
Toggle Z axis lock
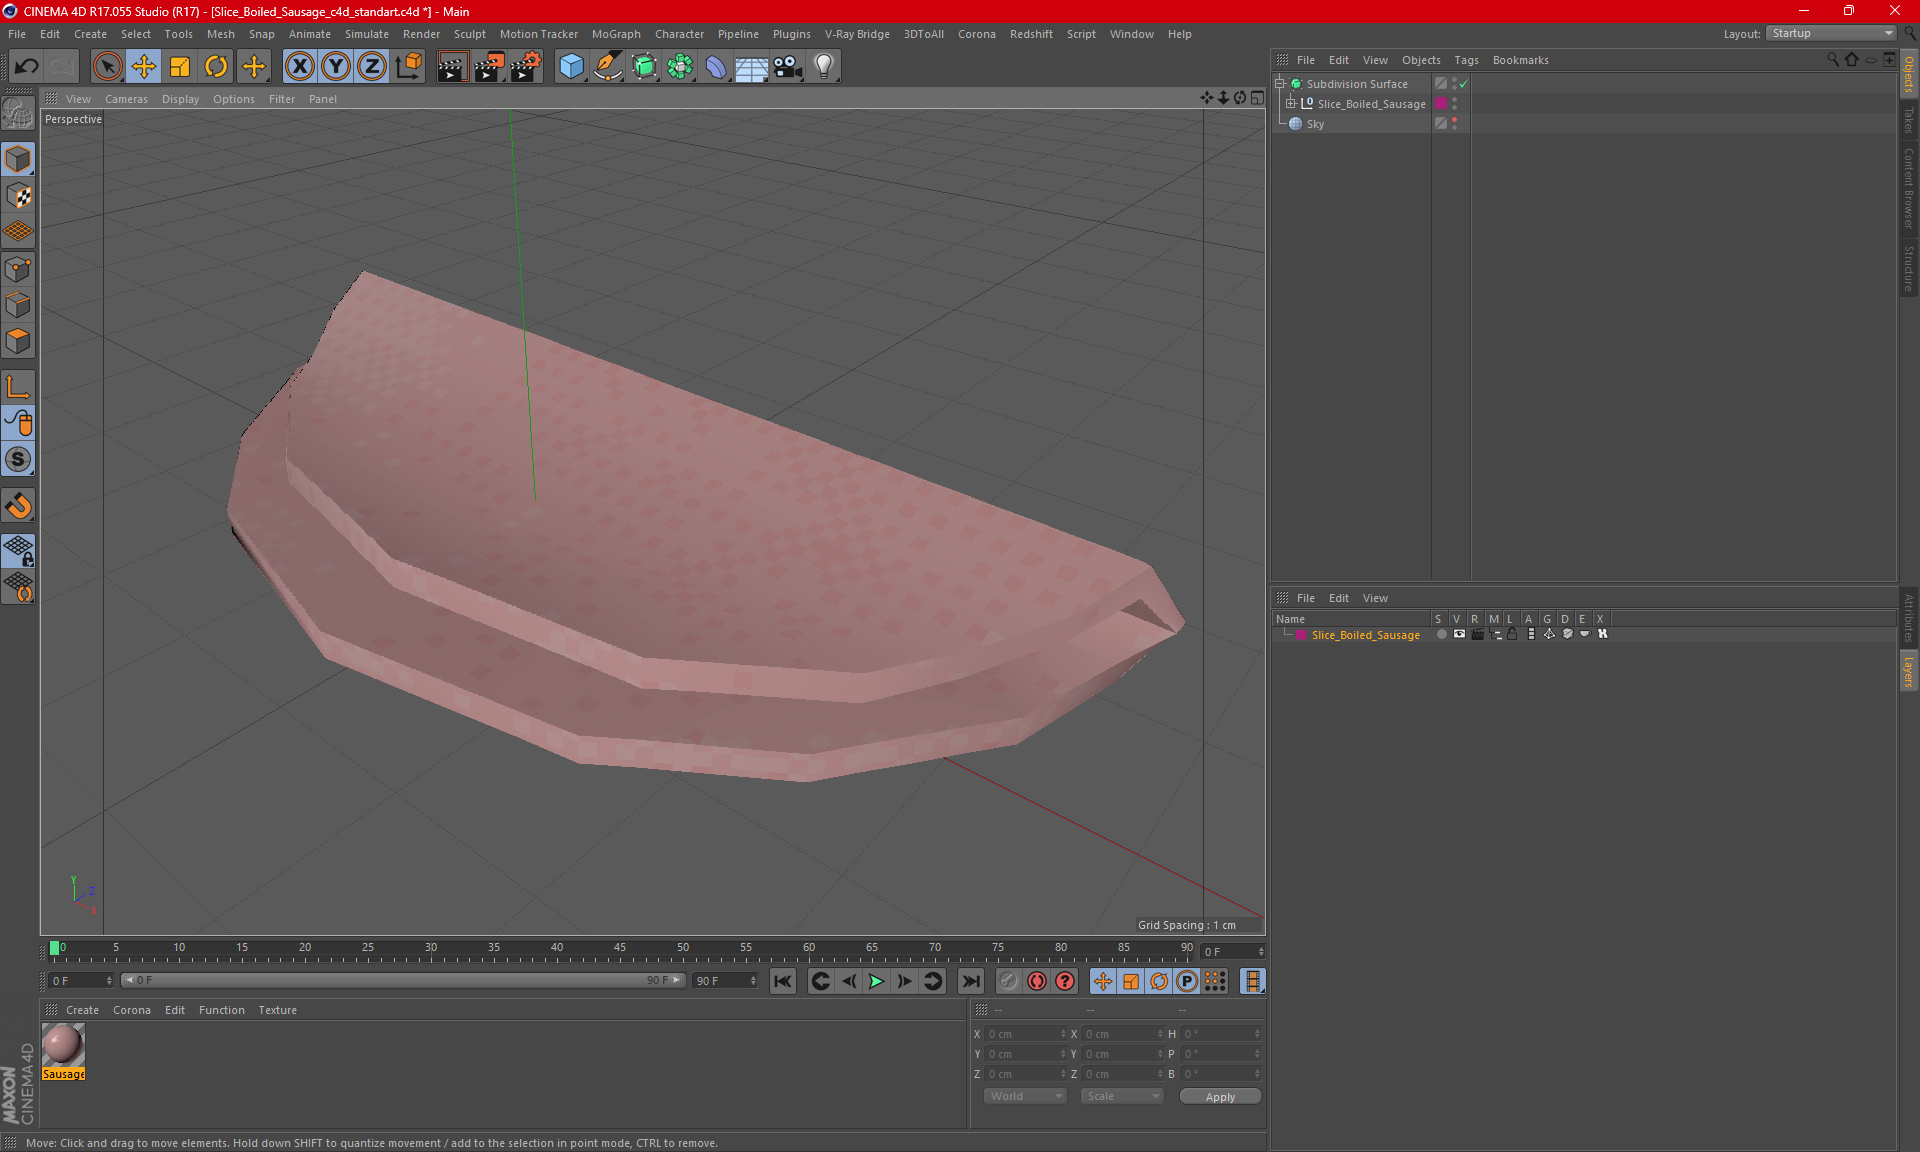point(372,67)
